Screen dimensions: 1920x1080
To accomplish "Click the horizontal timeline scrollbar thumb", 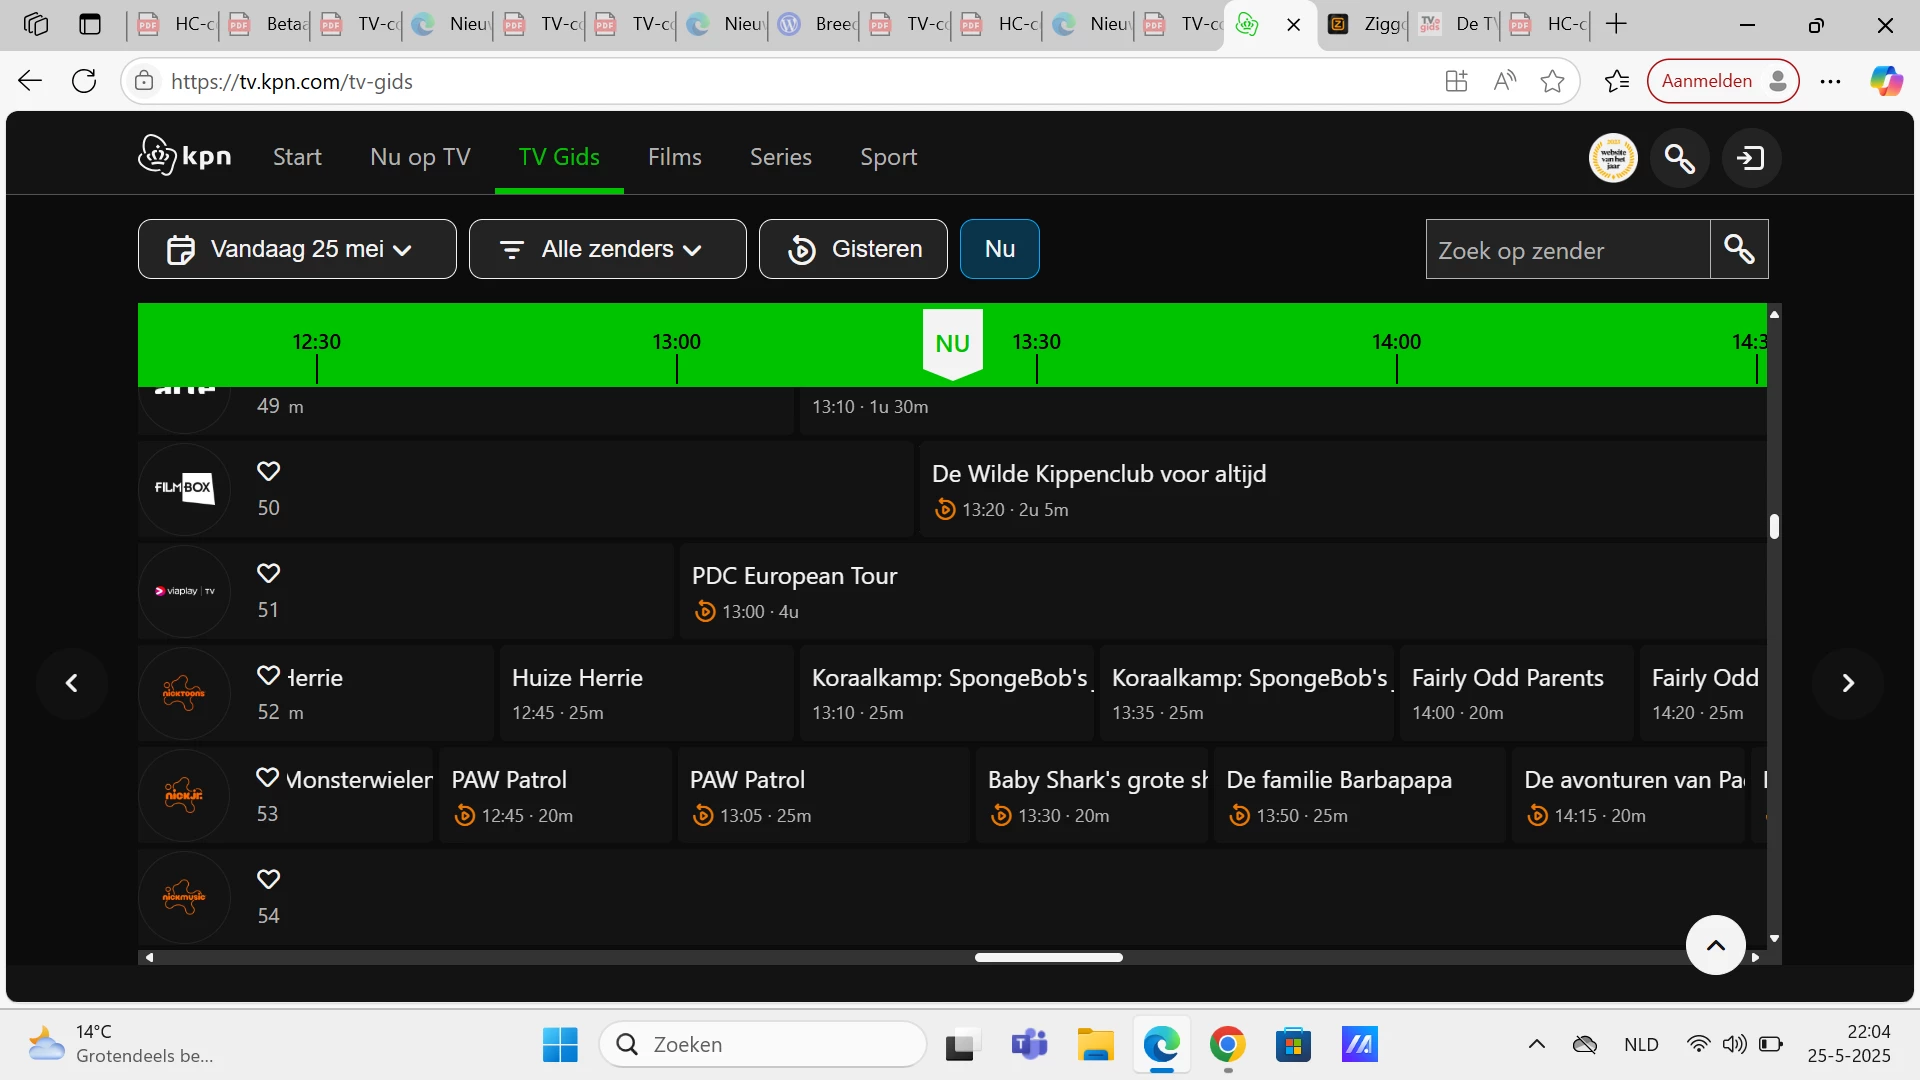I will coord(1048,958).
